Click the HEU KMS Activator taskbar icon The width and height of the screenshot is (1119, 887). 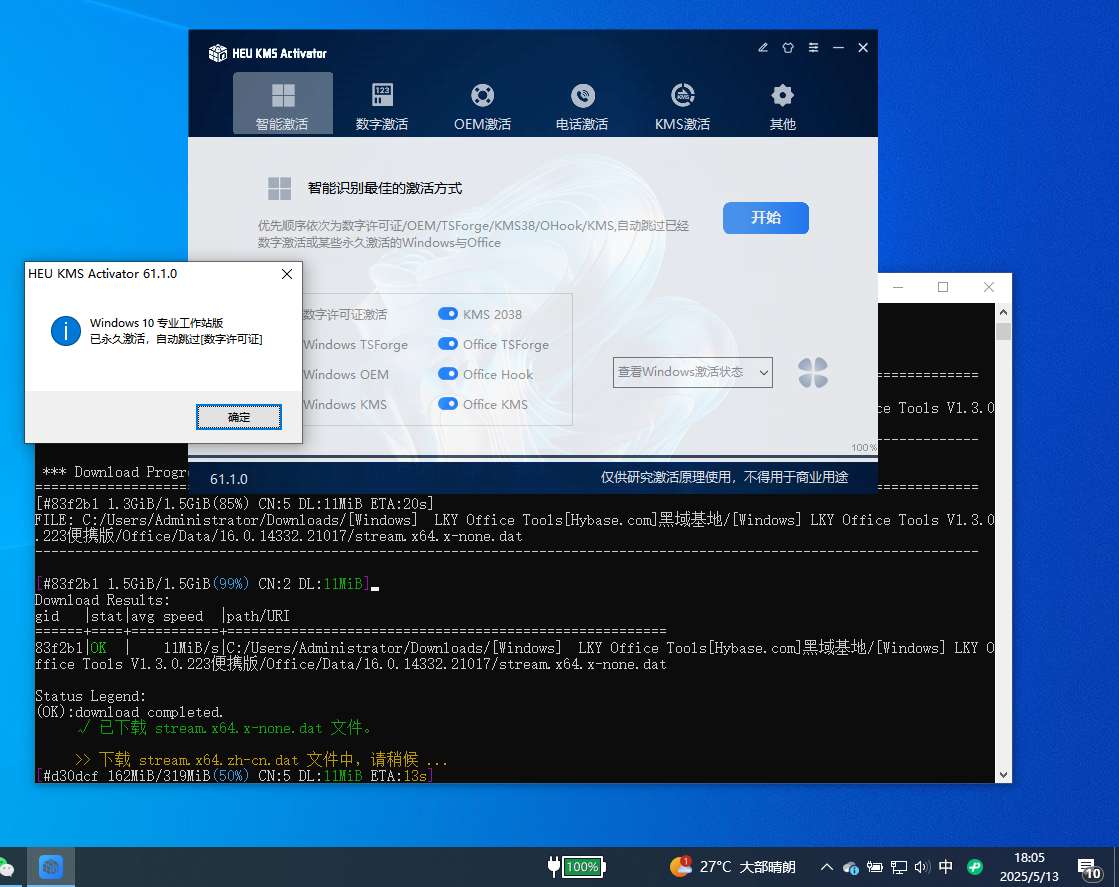[x=51, y=867]
